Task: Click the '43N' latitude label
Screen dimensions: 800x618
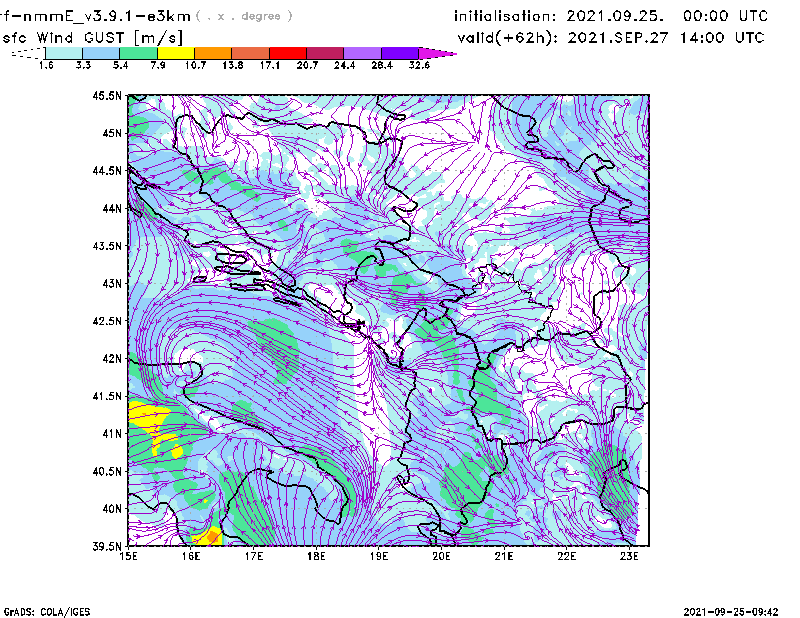Action: coord(112,283)
